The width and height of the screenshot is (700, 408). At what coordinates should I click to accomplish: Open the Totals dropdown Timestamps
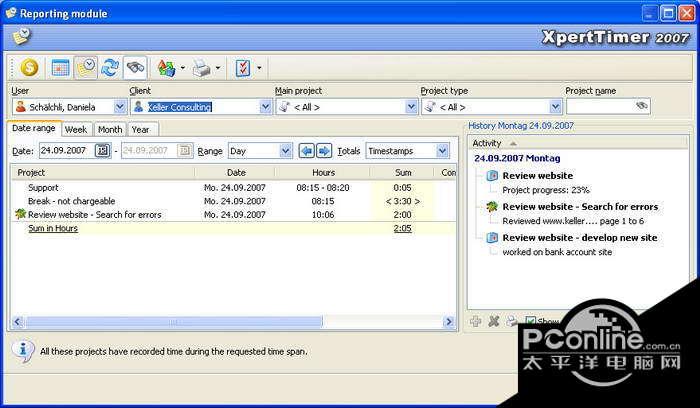(442, 151)
